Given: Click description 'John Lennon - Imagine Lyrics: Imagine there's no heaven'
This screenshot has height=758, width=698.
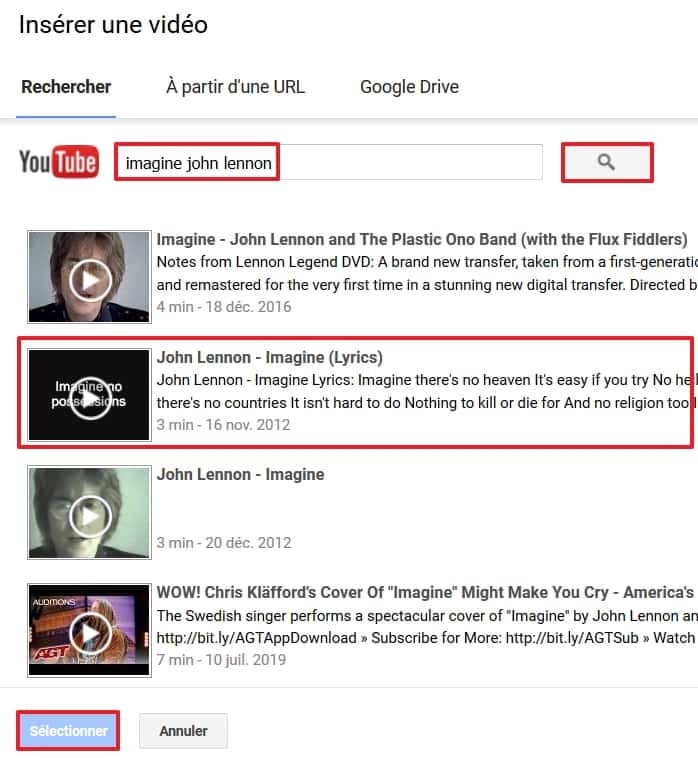Looking at the screenshot, I should [x=427, y=380].
